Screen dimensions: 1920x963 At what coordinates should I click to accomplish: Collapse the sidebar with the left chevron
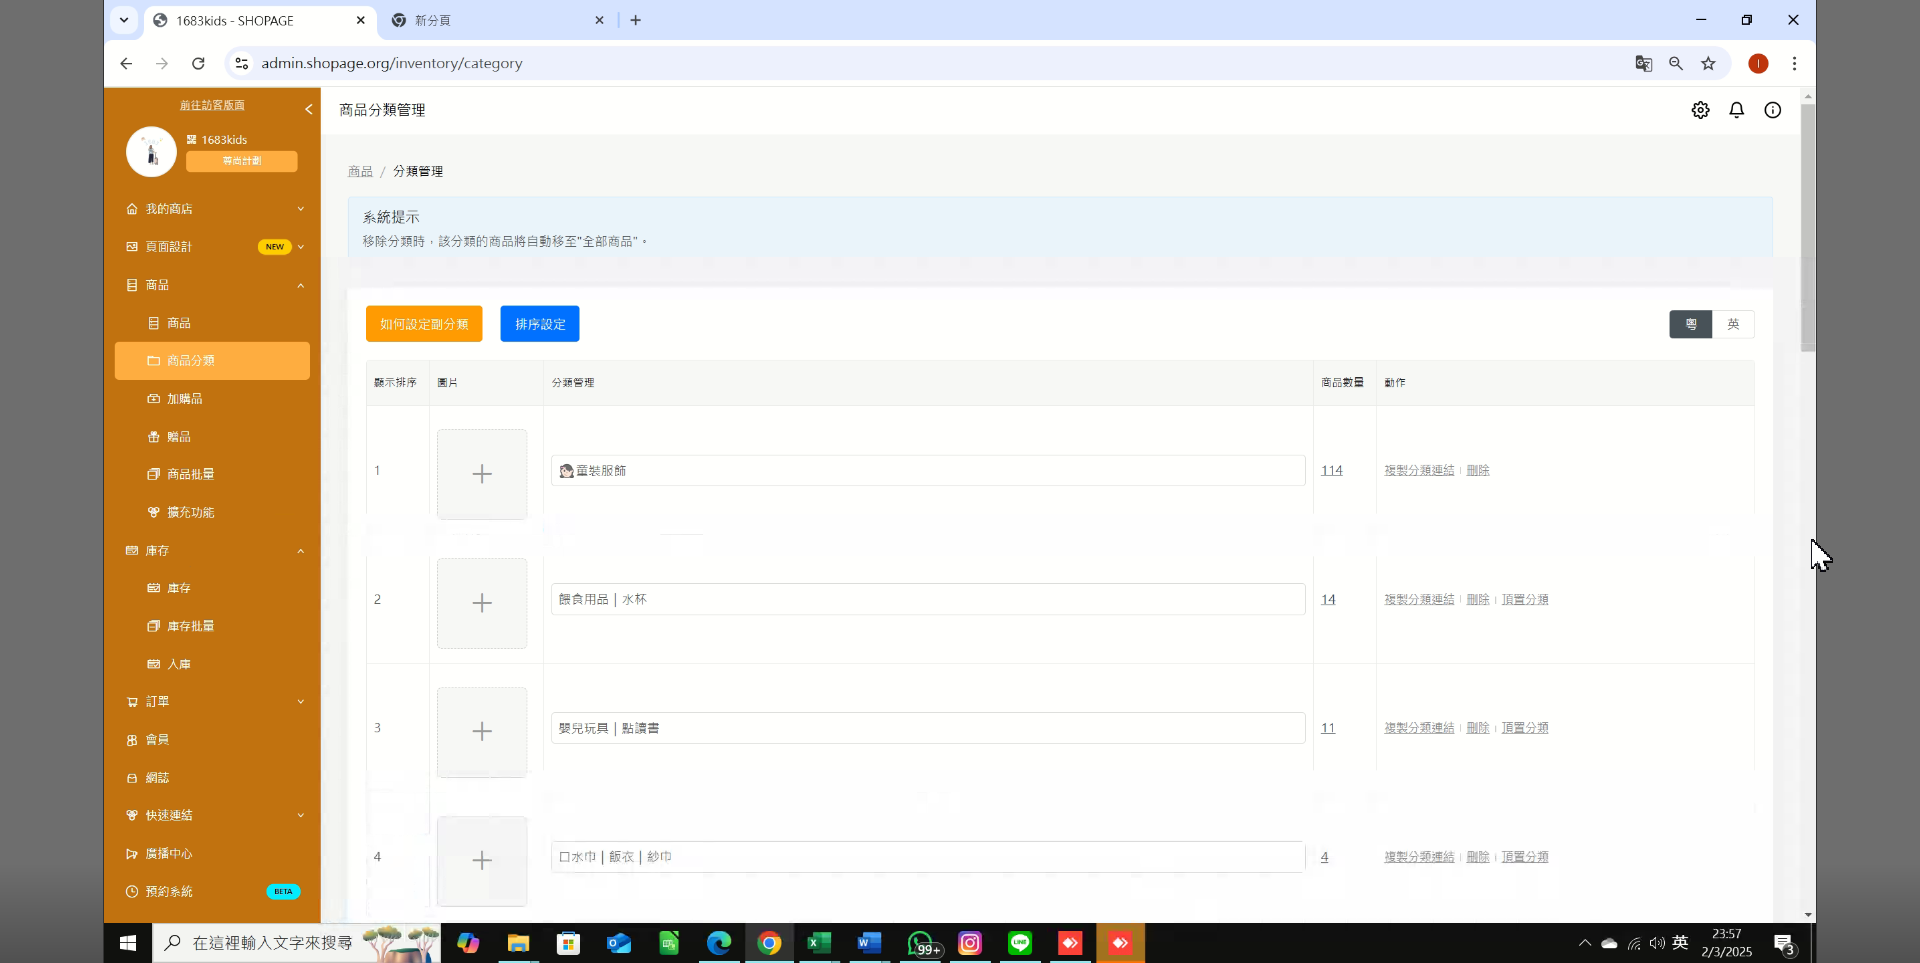pos(308,109)
